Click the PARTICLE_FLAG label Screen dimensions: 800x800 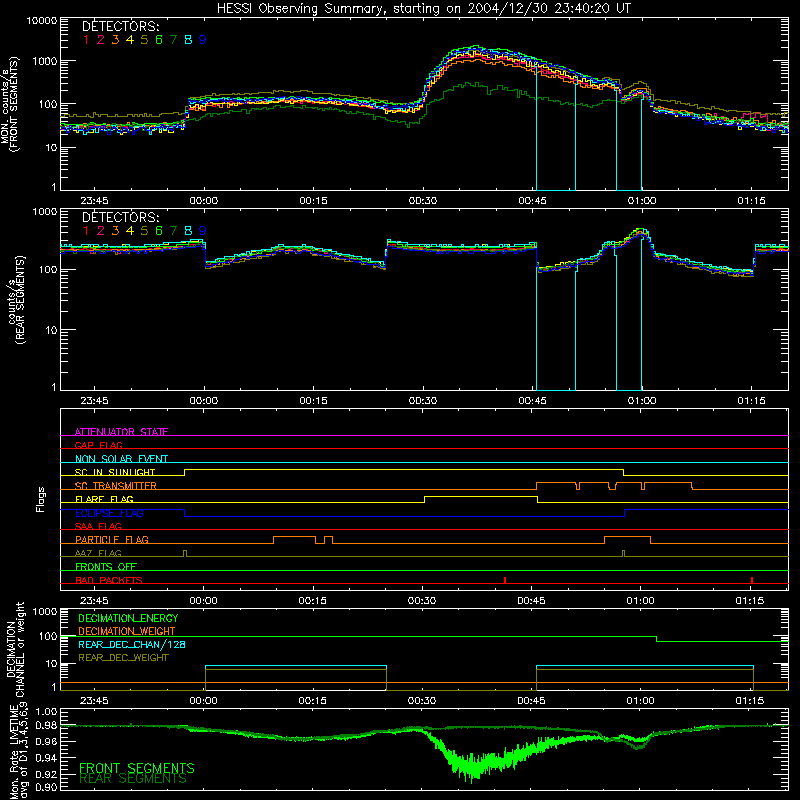[112, 539]
